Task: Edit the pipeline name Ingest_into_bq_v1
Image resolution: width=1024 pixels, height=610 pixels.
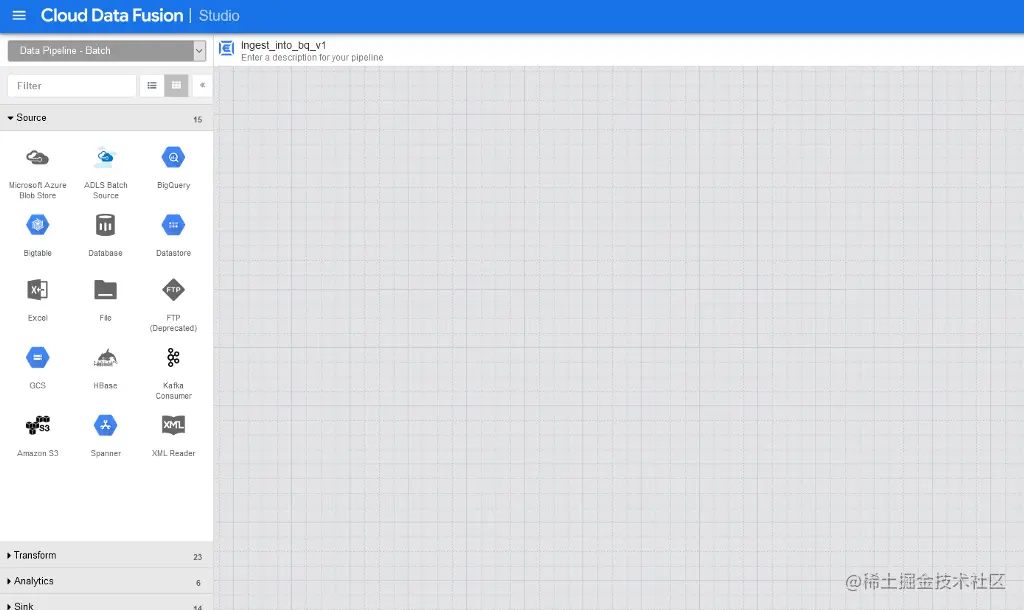Action: click(283, 45)
